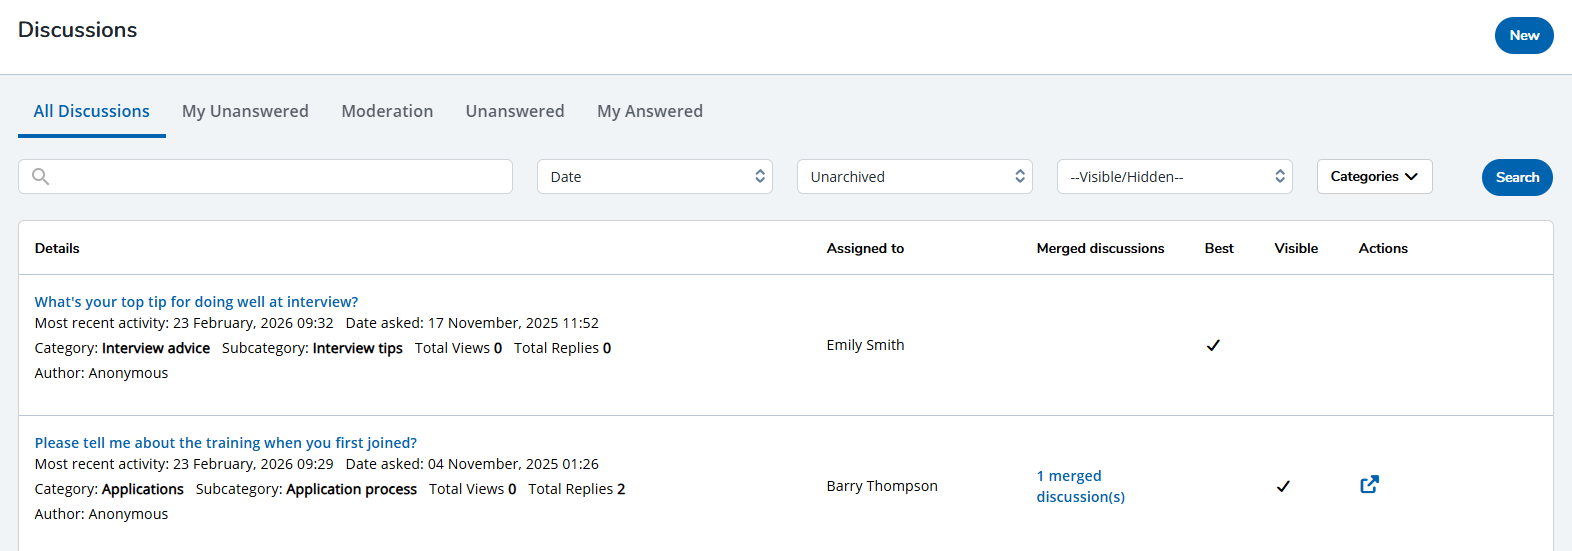Open "Please tell me about the training" discussion

pyautogui.click(x=225, y=443)
